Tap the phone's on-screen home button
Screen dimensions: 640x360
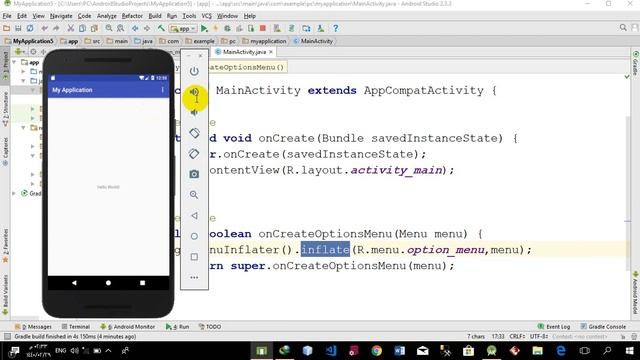click(108, 282)
